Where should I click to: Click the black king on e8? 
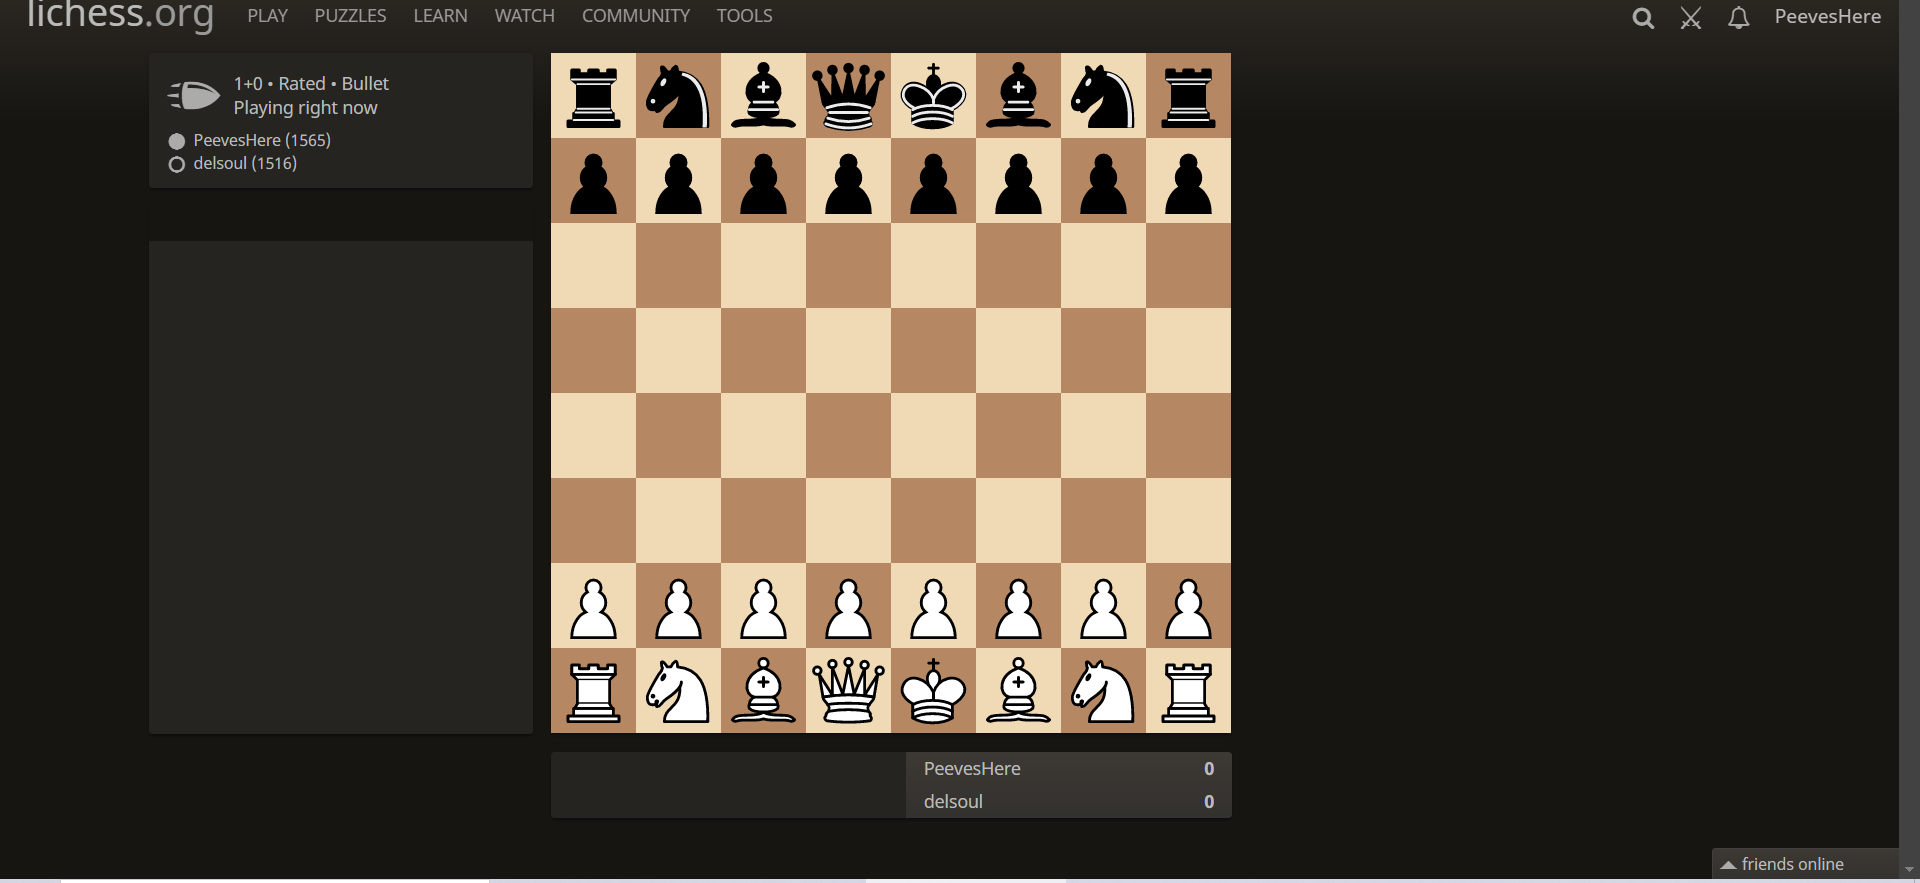933,96
